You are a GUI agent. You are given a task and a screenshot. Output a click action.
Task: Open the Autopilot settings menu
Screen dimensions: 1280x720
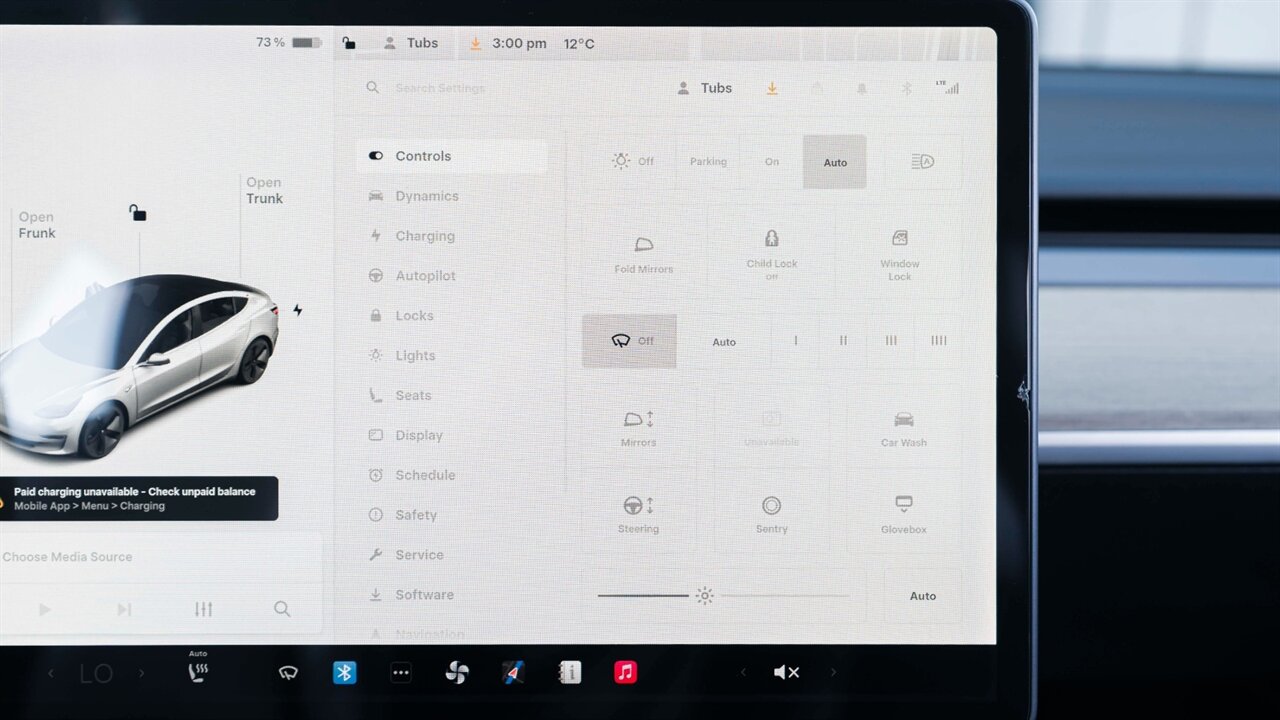click(425, 276)
